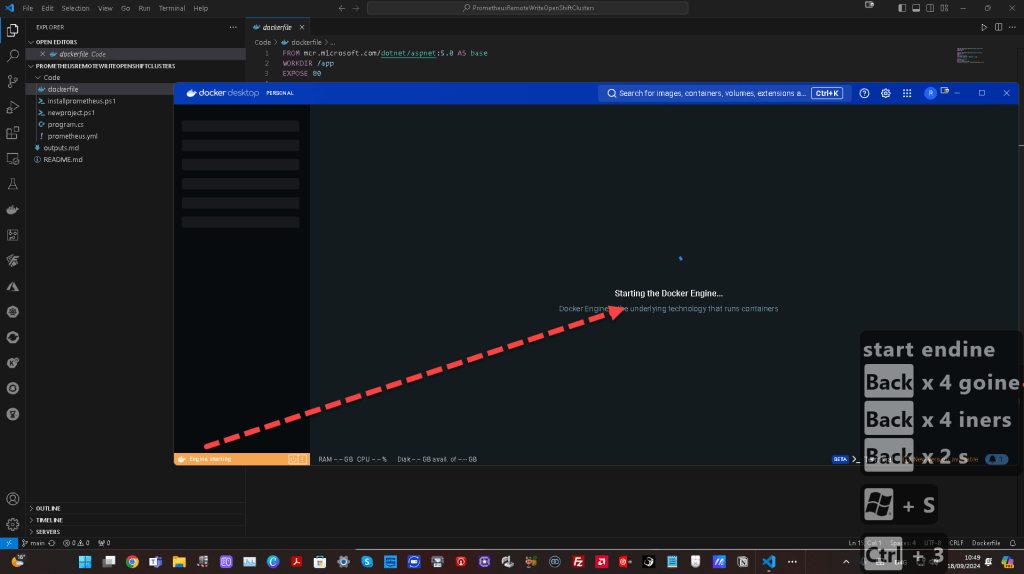The image size is (1024, 574).
Task: Open the Extensions view in activity bar
Action: [x=12, y=133]
